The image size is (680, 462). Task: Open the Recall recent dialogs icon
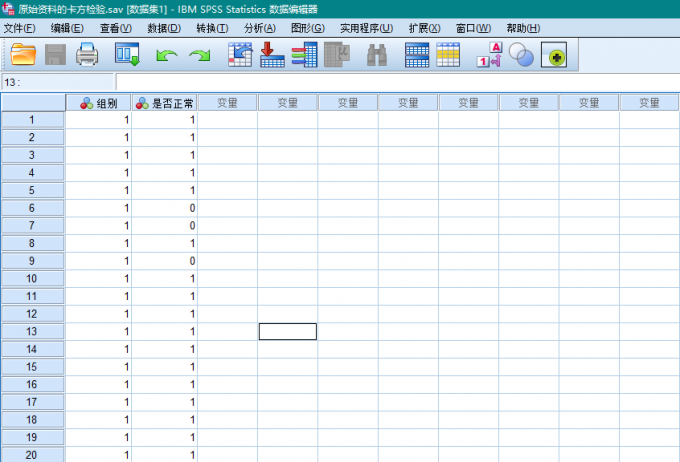127,55
